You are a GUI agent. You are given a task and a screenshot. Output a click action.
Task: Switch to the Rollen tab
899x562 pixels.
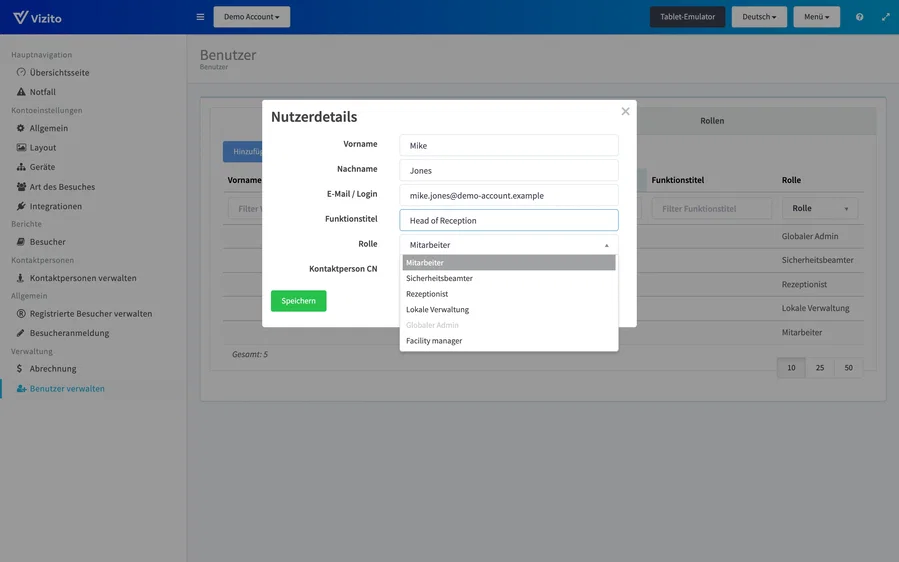click(712, 120)
